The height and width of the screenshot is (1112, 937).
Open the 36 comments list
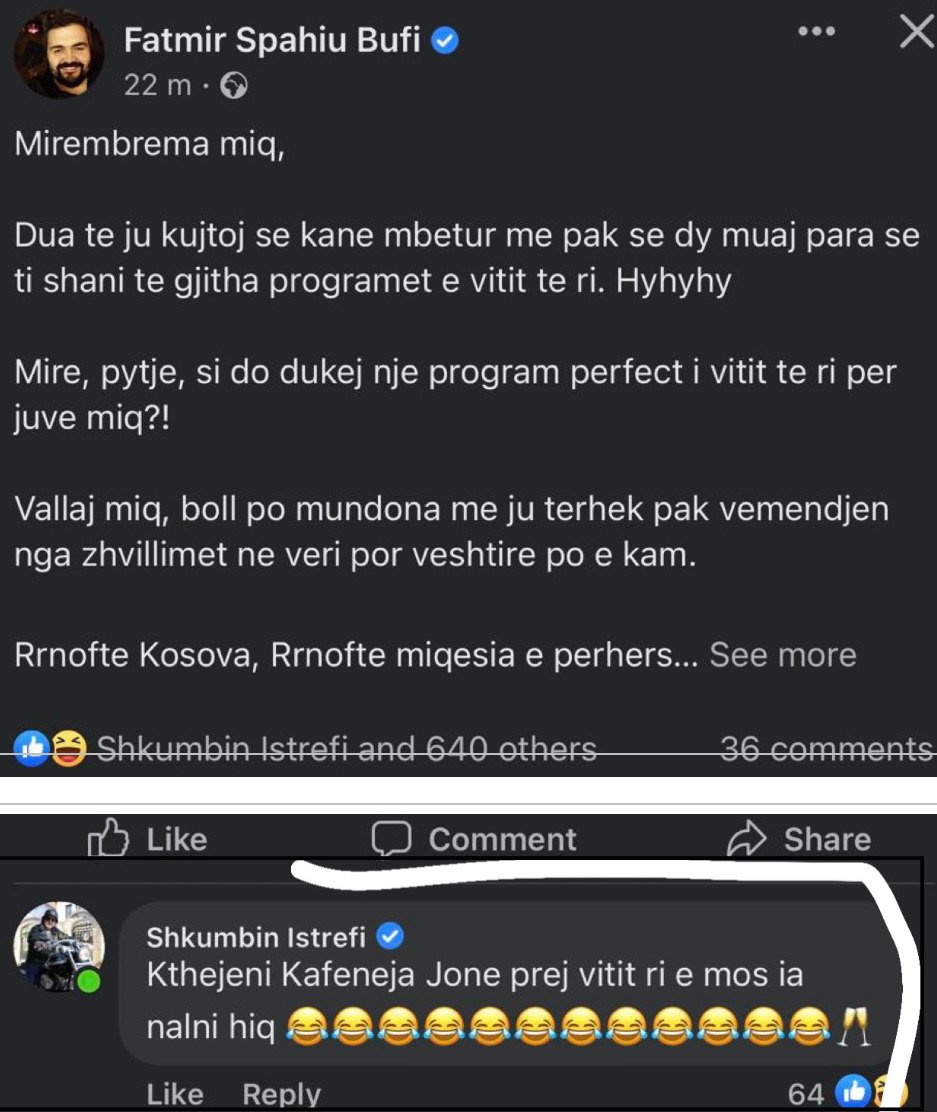pos(827,748)
